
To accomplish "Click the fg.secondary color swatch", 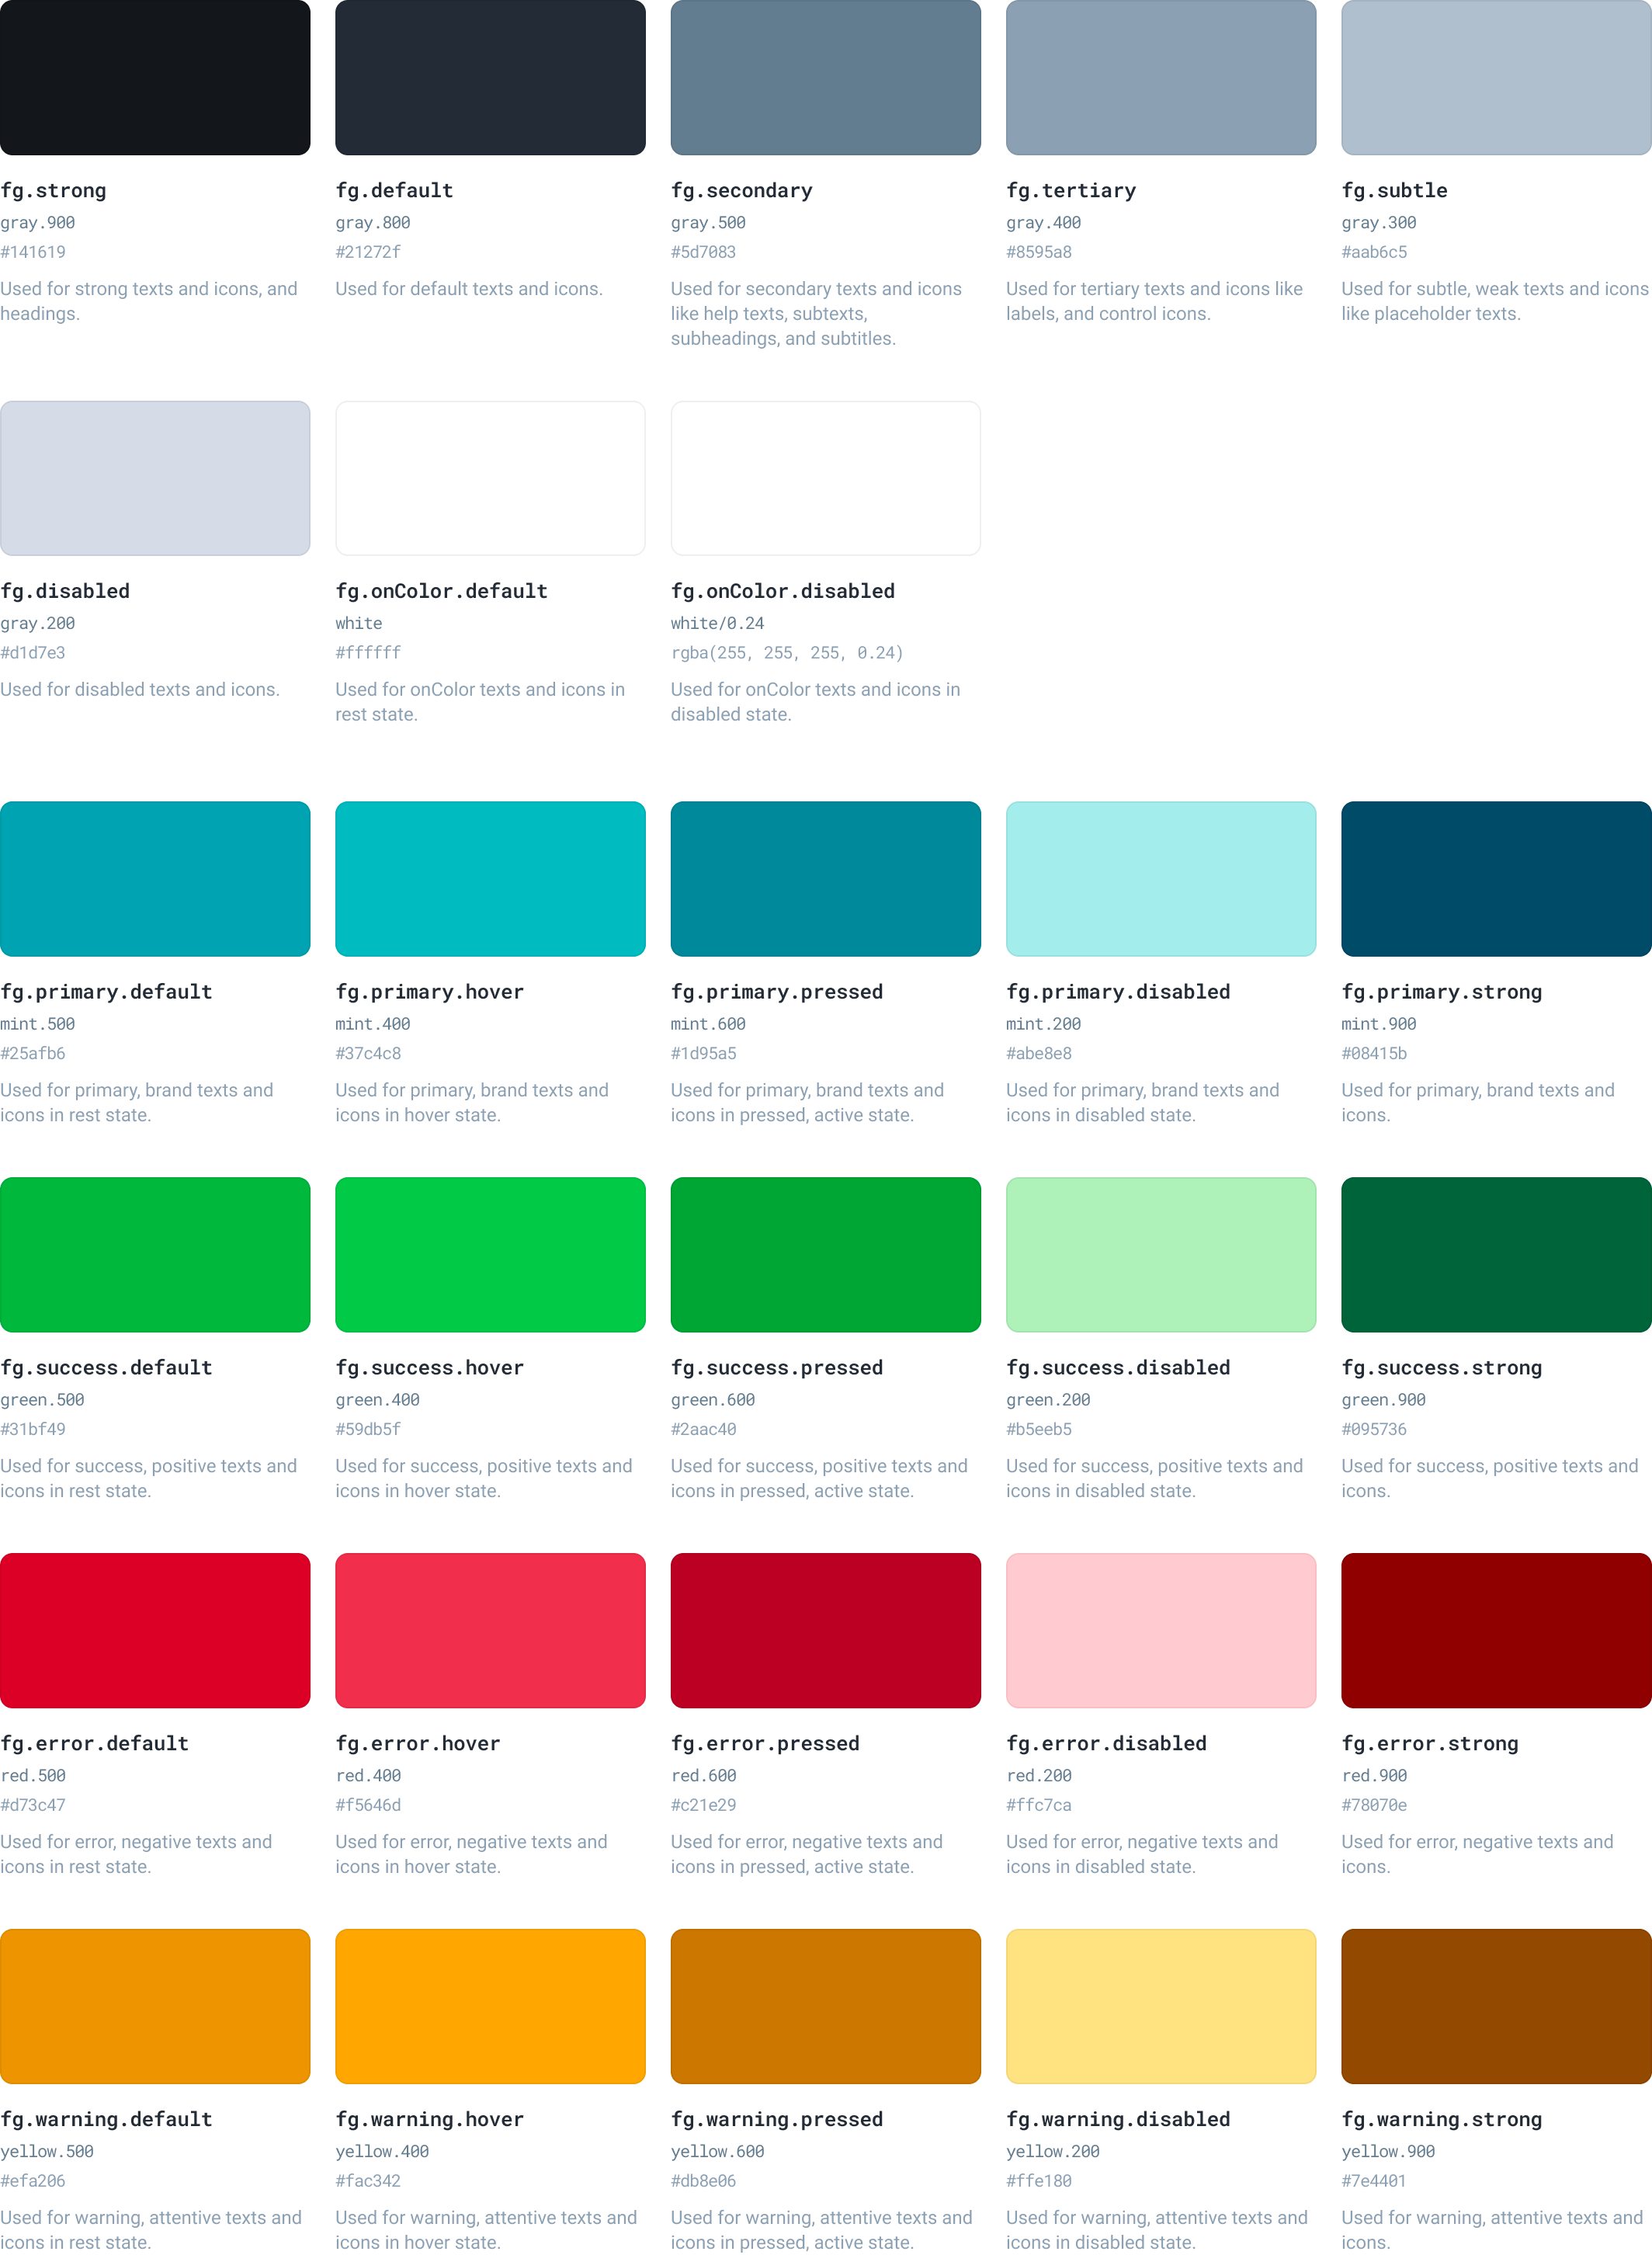I will [x=825, y=77].
